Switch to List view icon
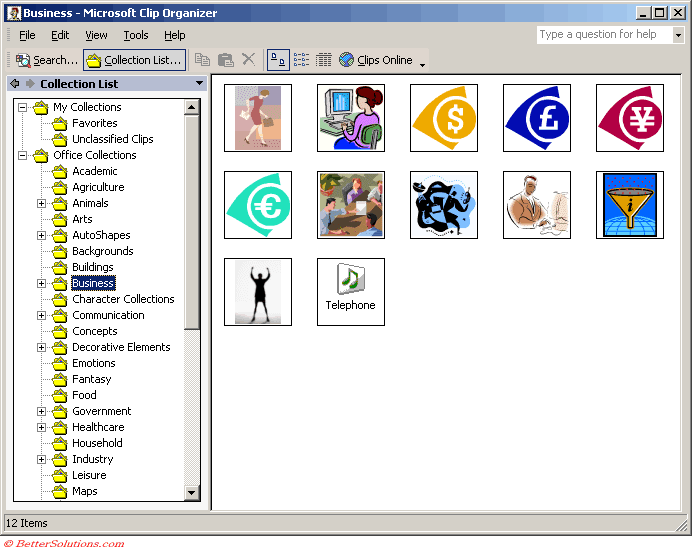This screenshot has width=692, height=551. 301,60
